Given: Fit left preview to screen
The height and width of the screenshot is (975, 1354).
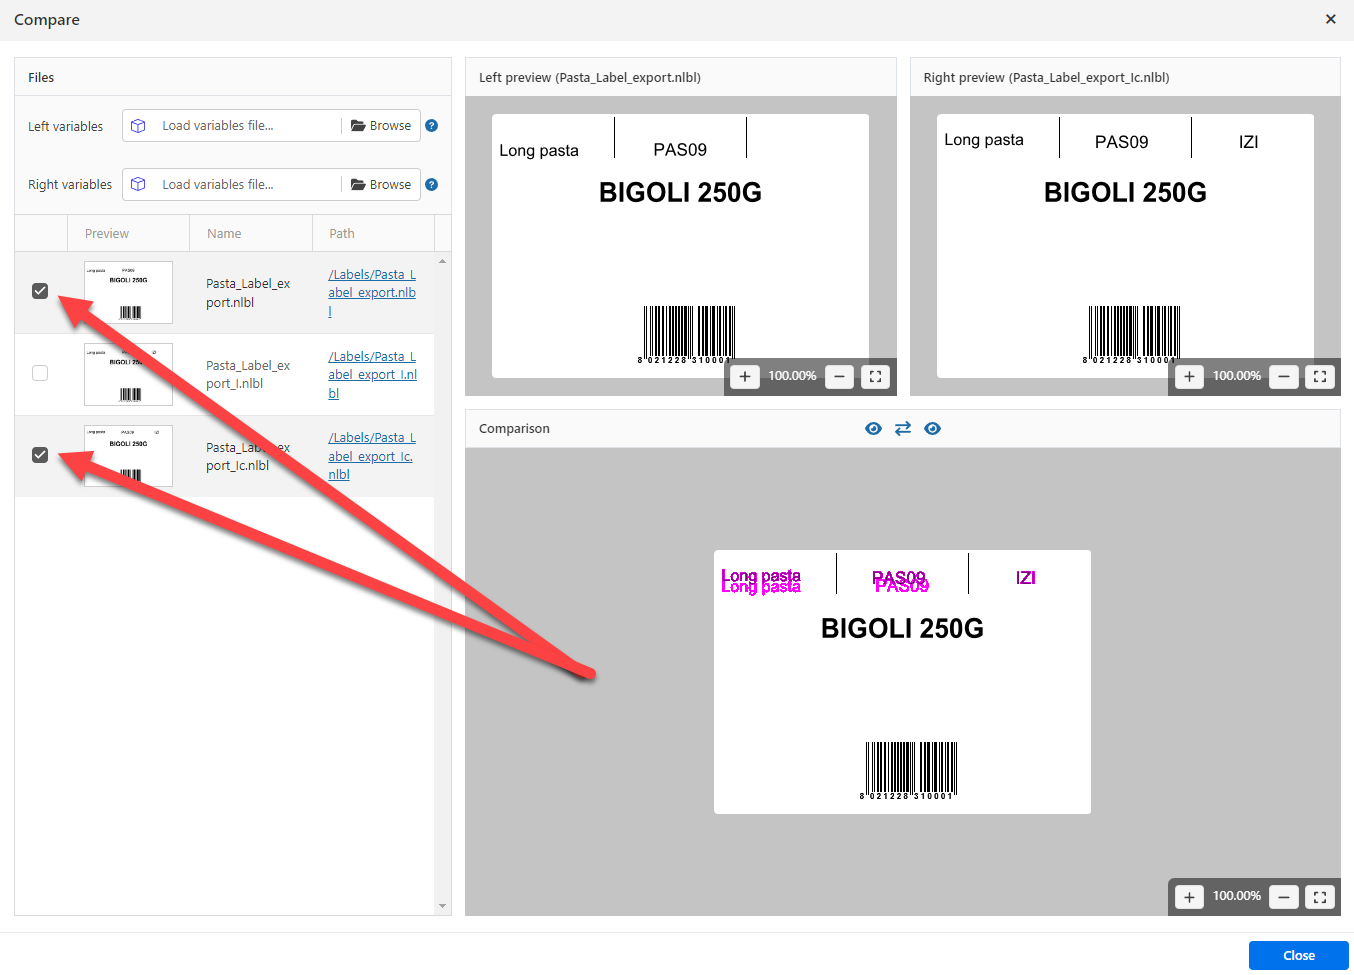Looking at the screenshot, I should point(875,377).
